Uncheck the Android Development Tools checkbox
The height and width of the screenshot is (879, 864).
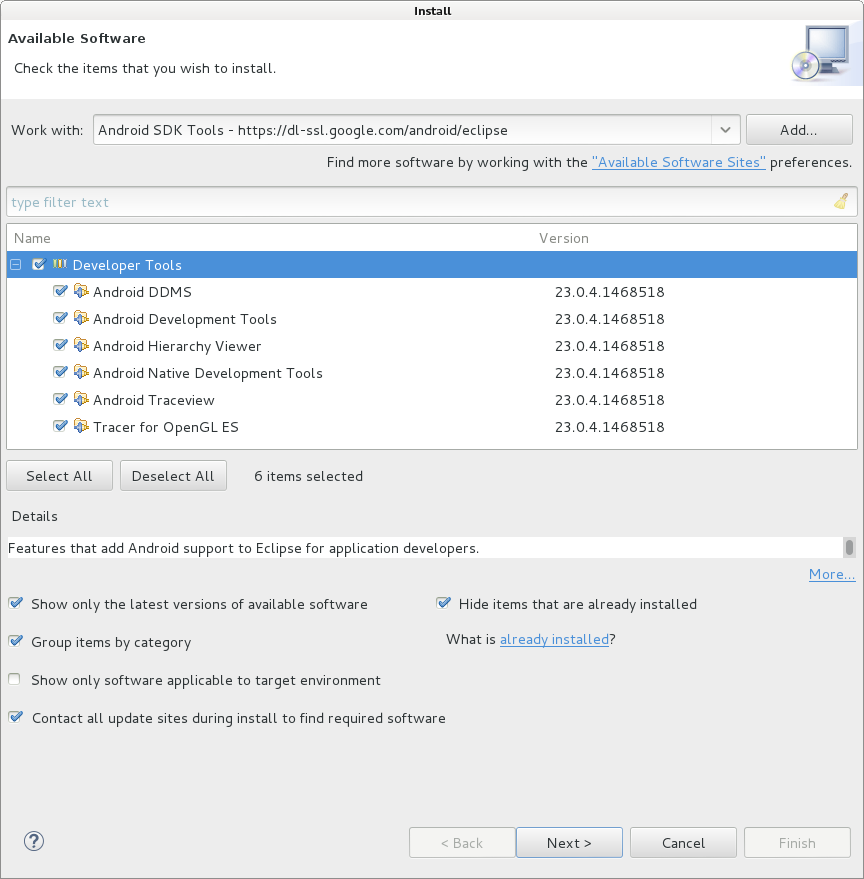point(60,318)
